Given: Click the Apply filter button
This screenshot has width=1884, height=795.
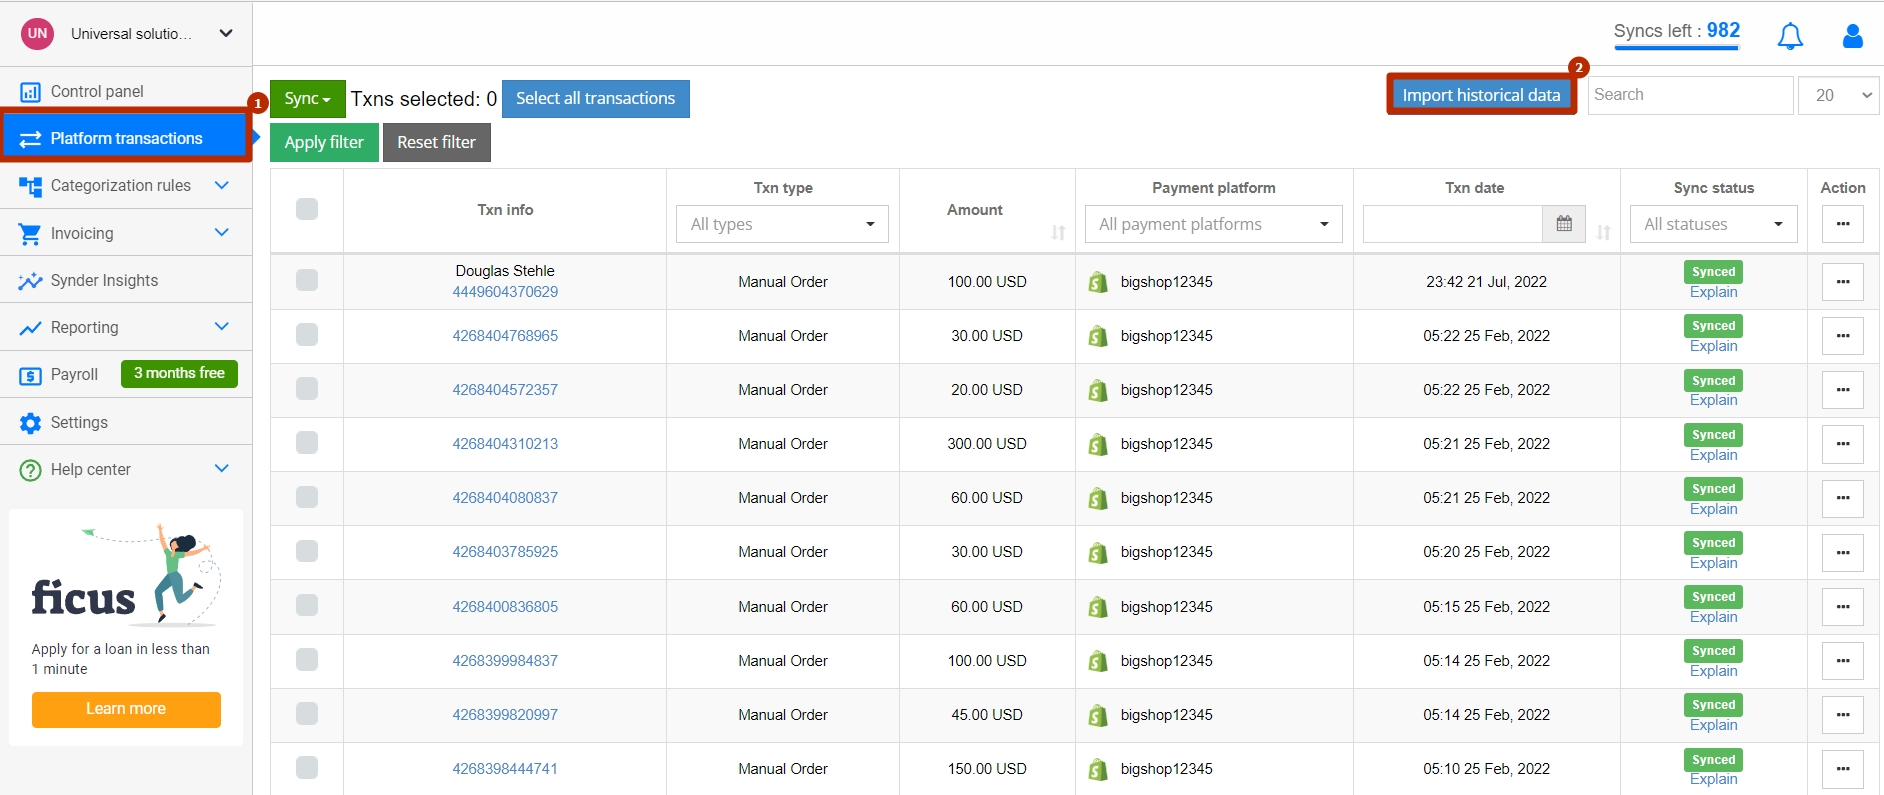Looking at the screenshot, I should [x=324, y=142].
